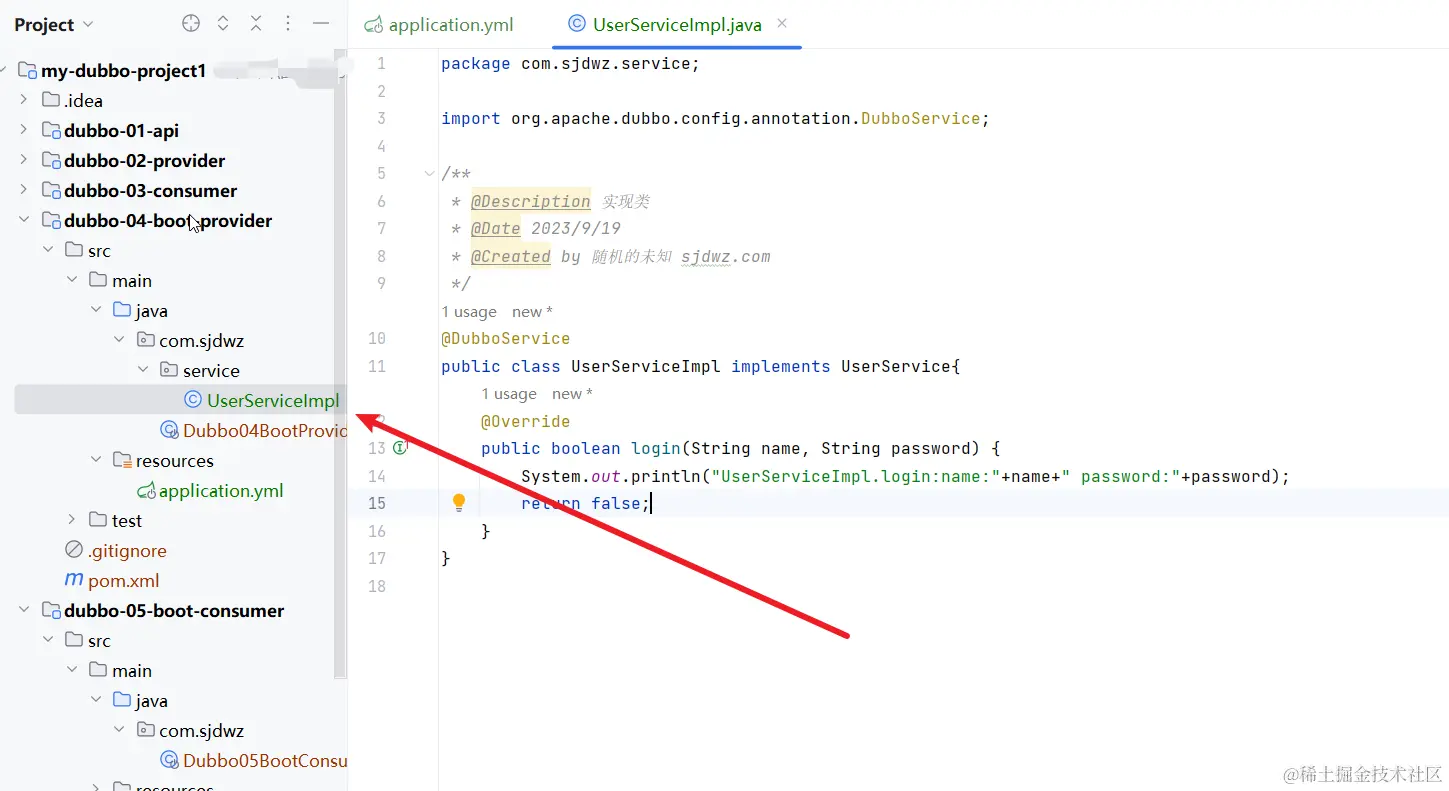
Task: Collapse the dubbo-04-boot-provider module
Action: click(x=24, y=220)
